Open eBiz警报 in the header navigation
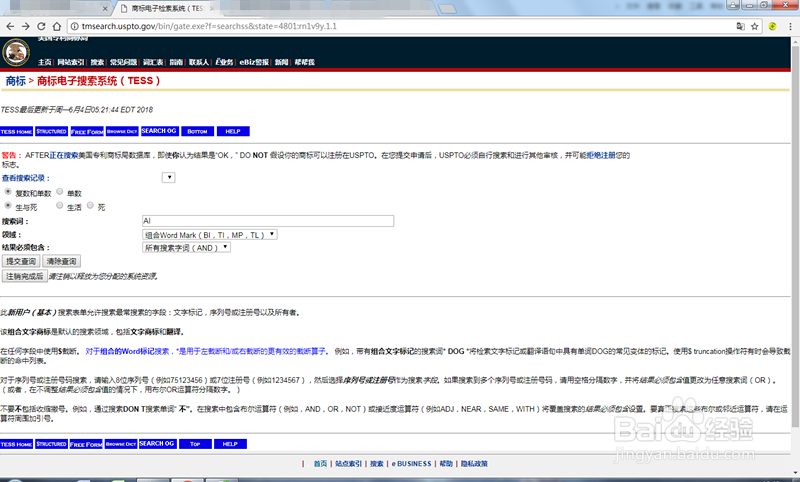 pos(254,62)
